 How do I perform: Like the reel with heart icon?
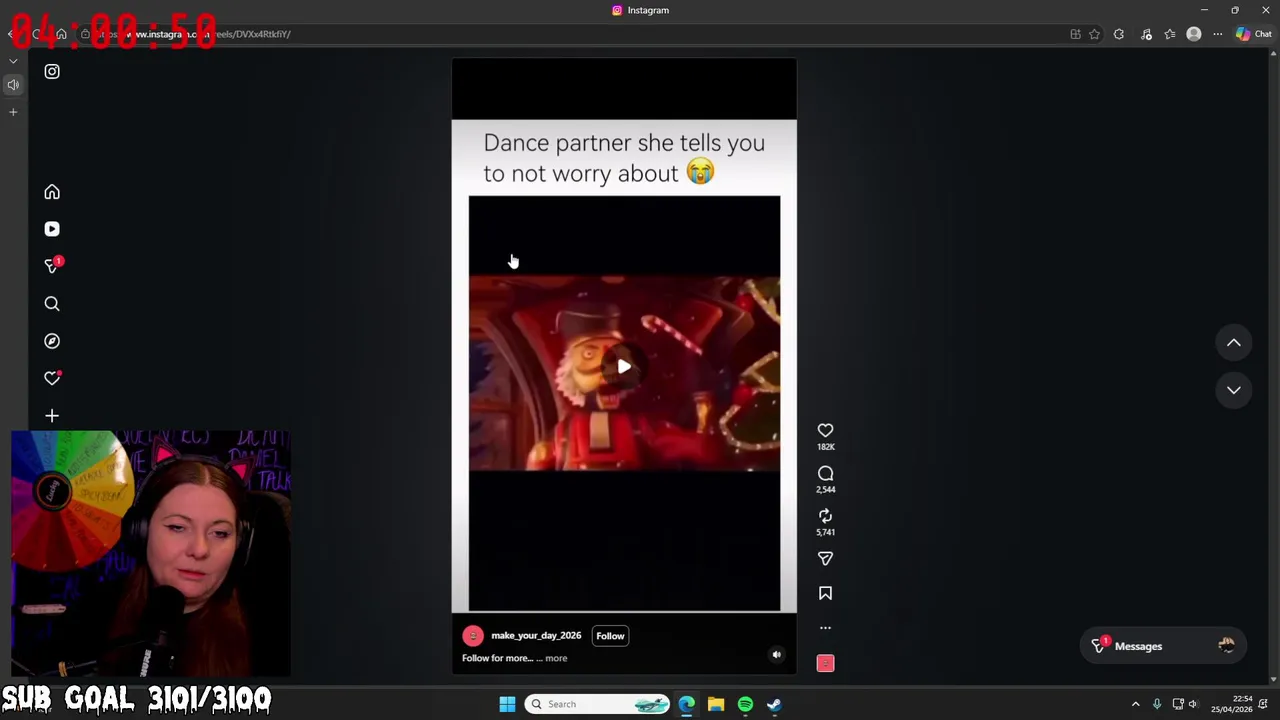[x=825, y=430]
